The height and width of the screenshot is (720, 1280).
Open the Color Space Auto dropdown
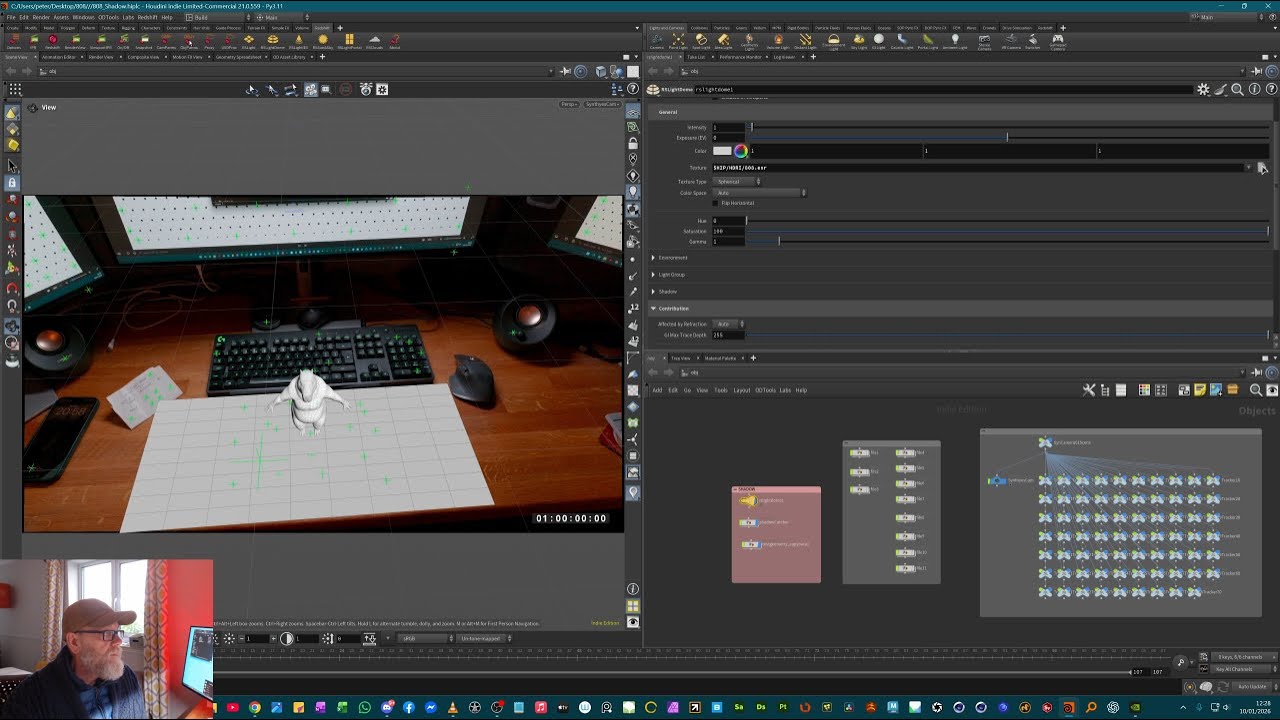[x=759, y=192]
